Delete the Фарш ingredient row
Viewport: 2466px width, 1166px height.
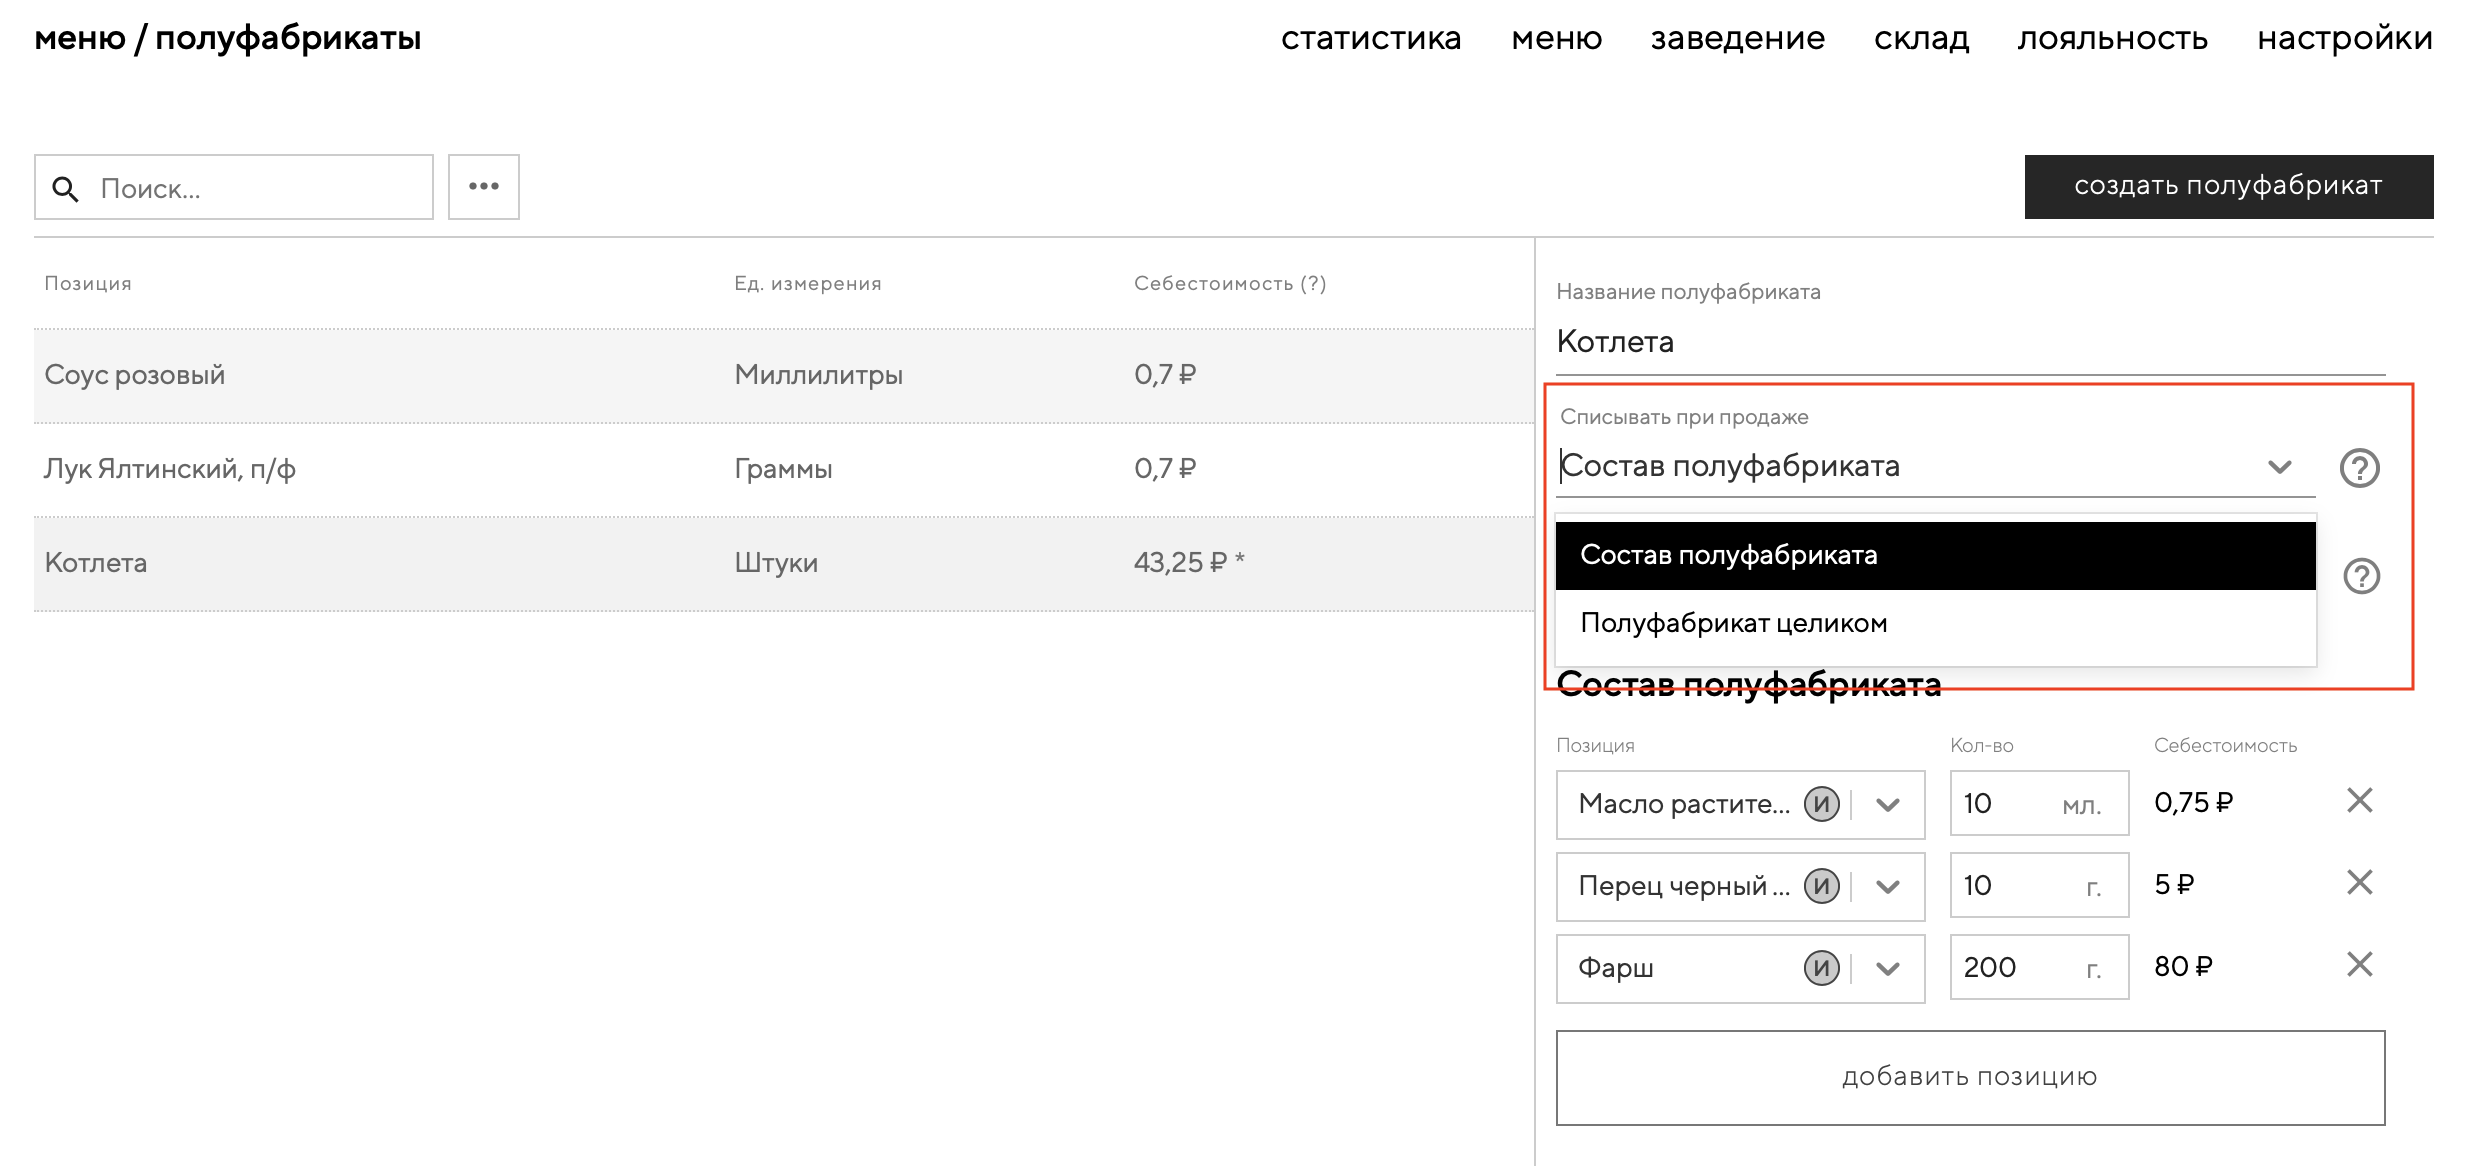[2359, 965]
